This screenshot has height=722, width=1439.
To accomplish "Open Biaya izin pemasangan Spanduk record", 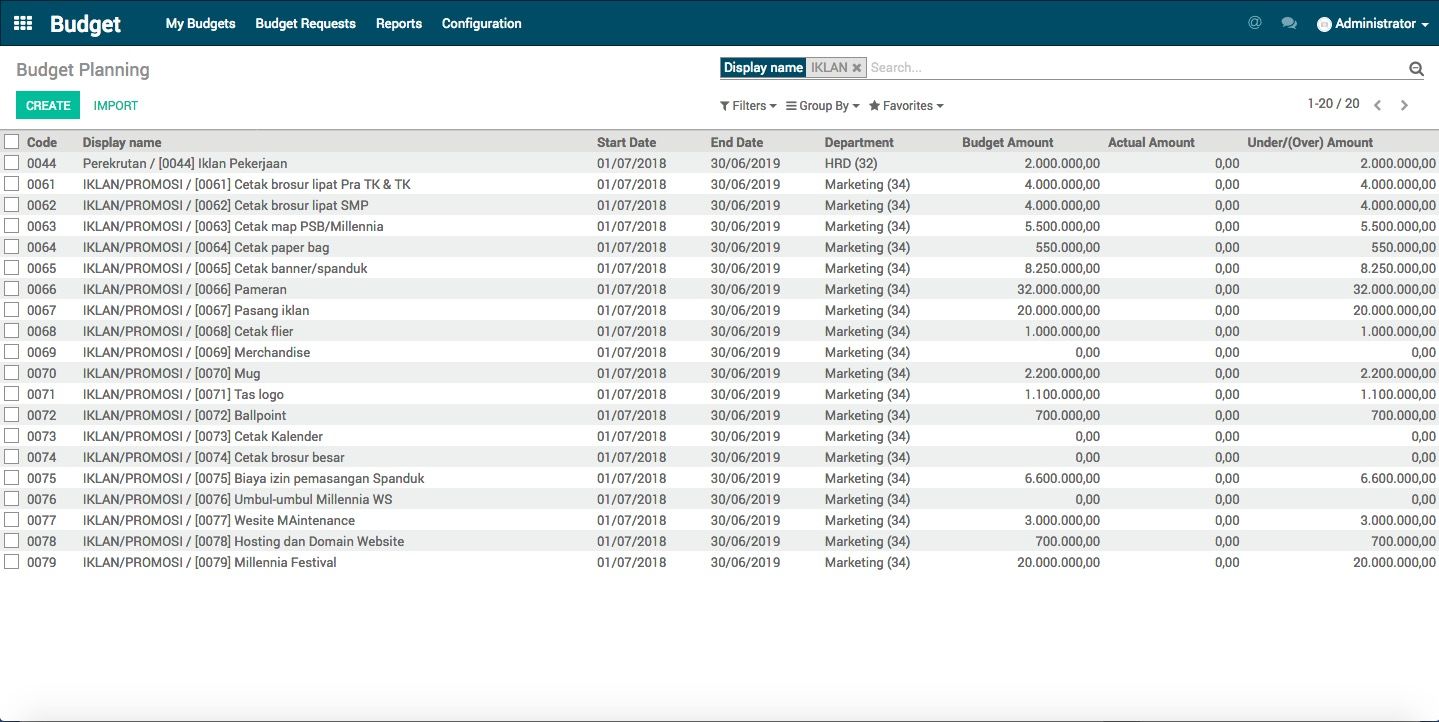I will 254,478.
